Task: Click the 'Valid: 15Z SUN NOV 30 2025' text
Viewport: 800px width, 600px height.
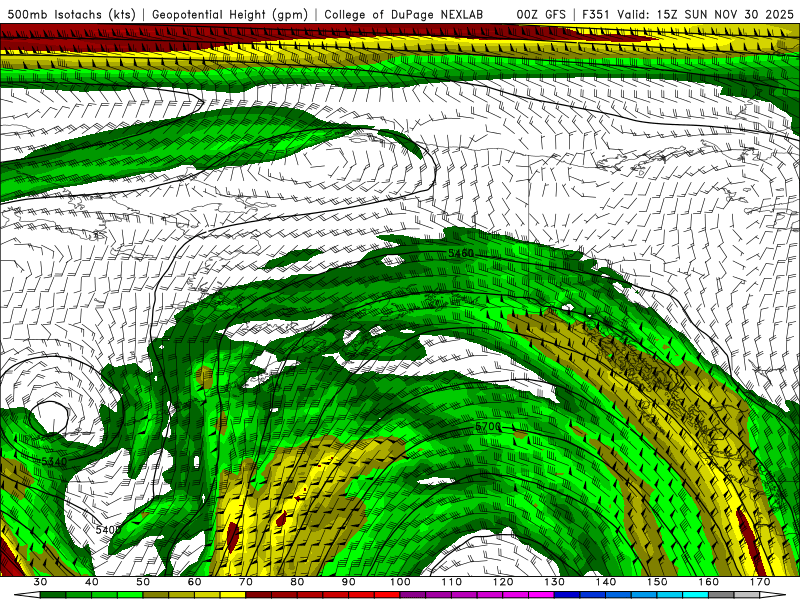Action: (705, 14)
